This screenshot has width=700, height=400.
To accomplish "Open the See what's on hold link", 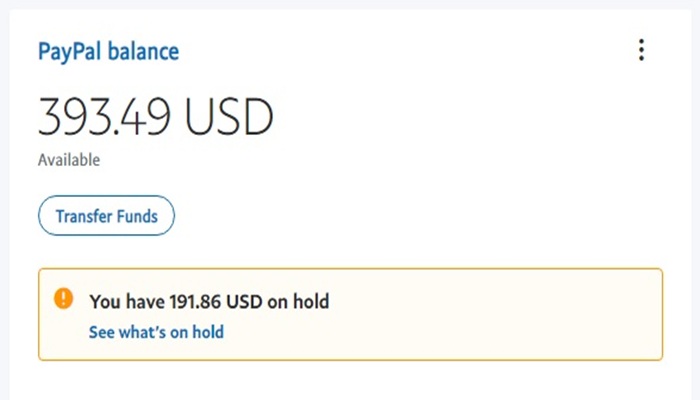I will (156, 332).
